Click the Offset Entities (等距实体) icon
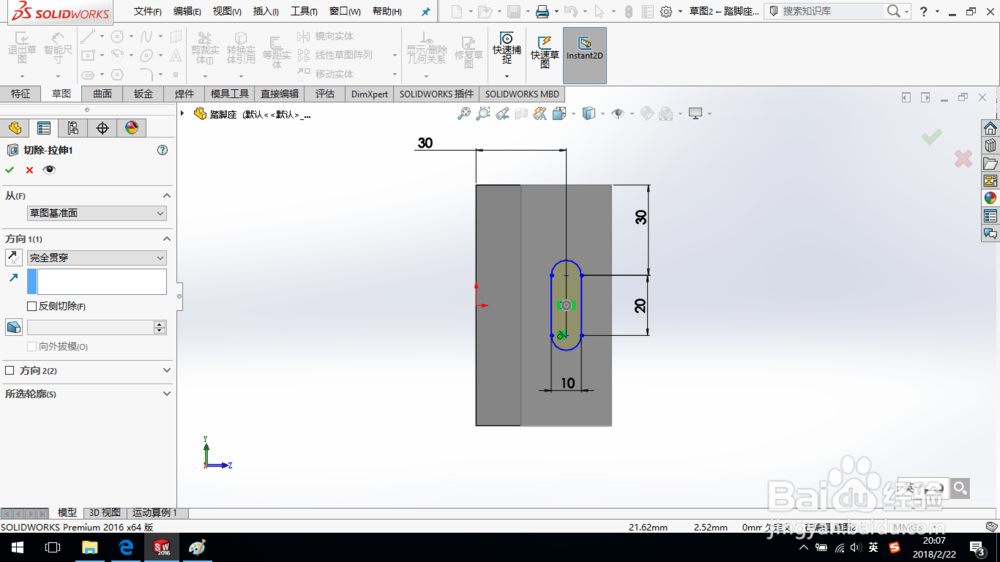This screenshot has height=562, width=1000. pyautogui.click(x=276, y=52)
